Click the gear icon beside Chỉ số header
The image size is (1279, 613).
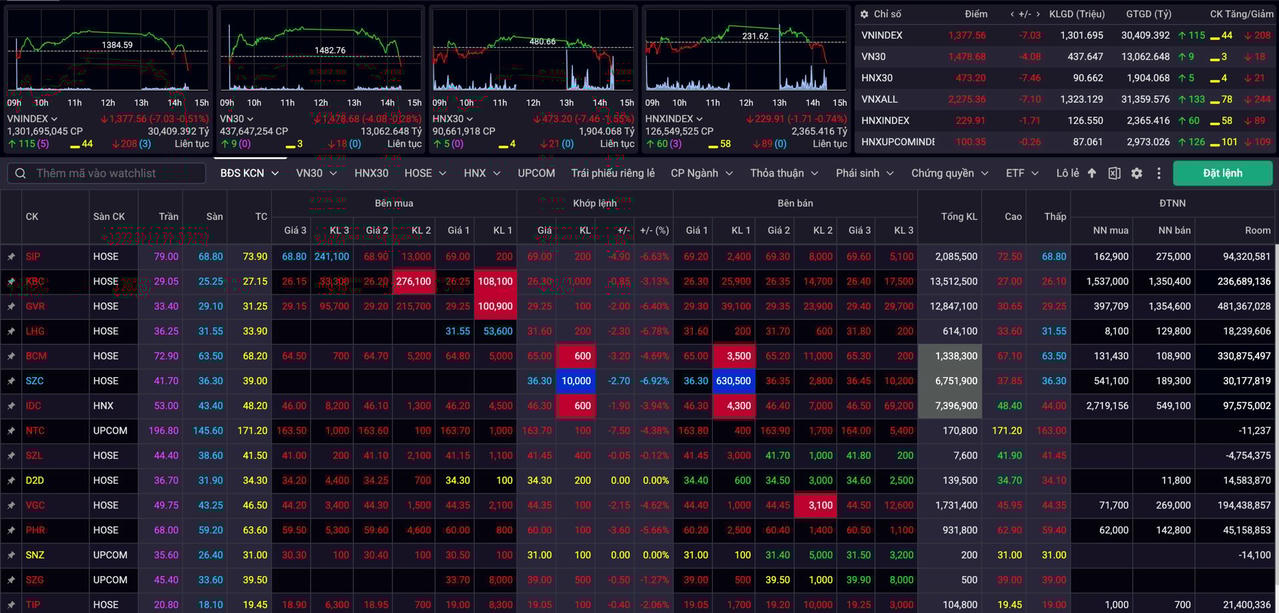pos(864,14)
